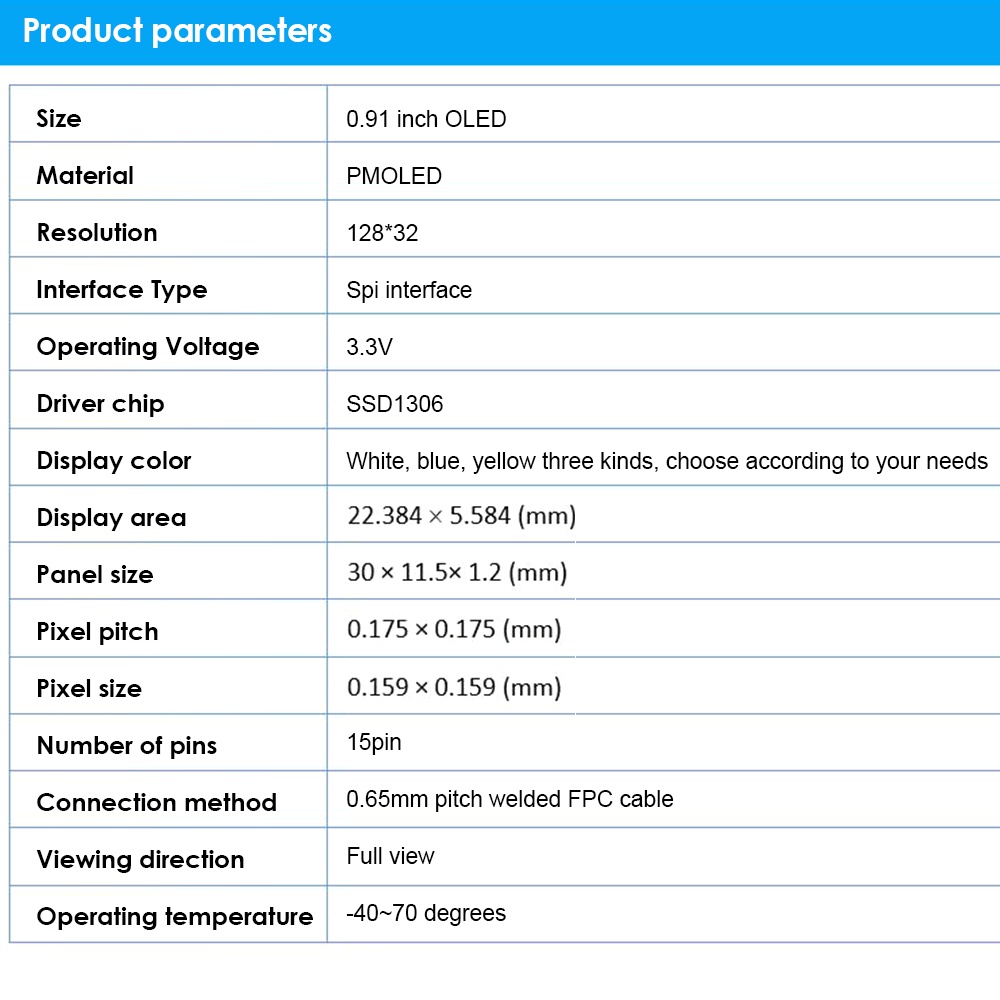Click the Resolution row label
The image size is (1000, 1000).
97,233
